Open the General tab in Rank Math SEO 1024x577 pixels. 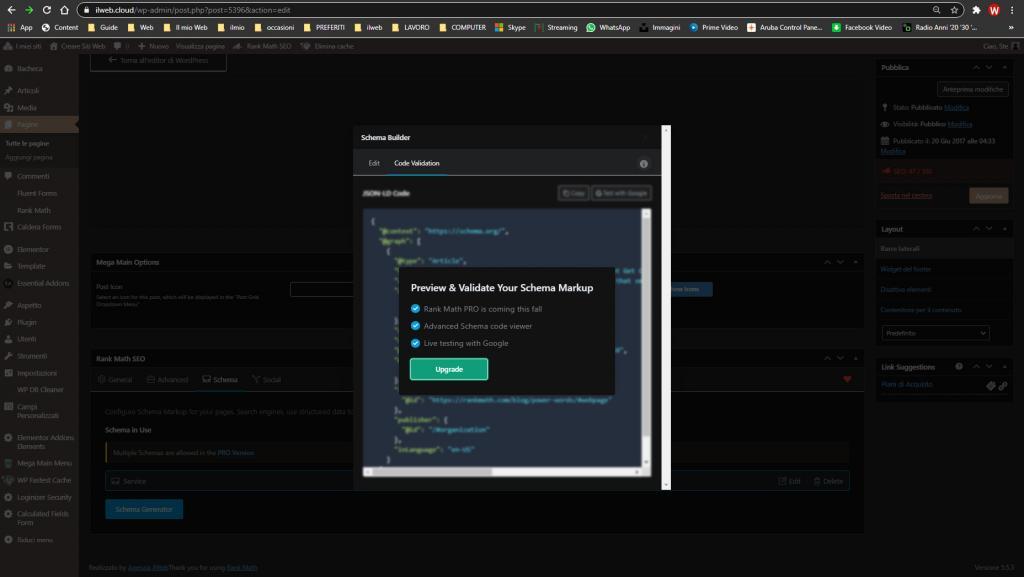(115, 379)
